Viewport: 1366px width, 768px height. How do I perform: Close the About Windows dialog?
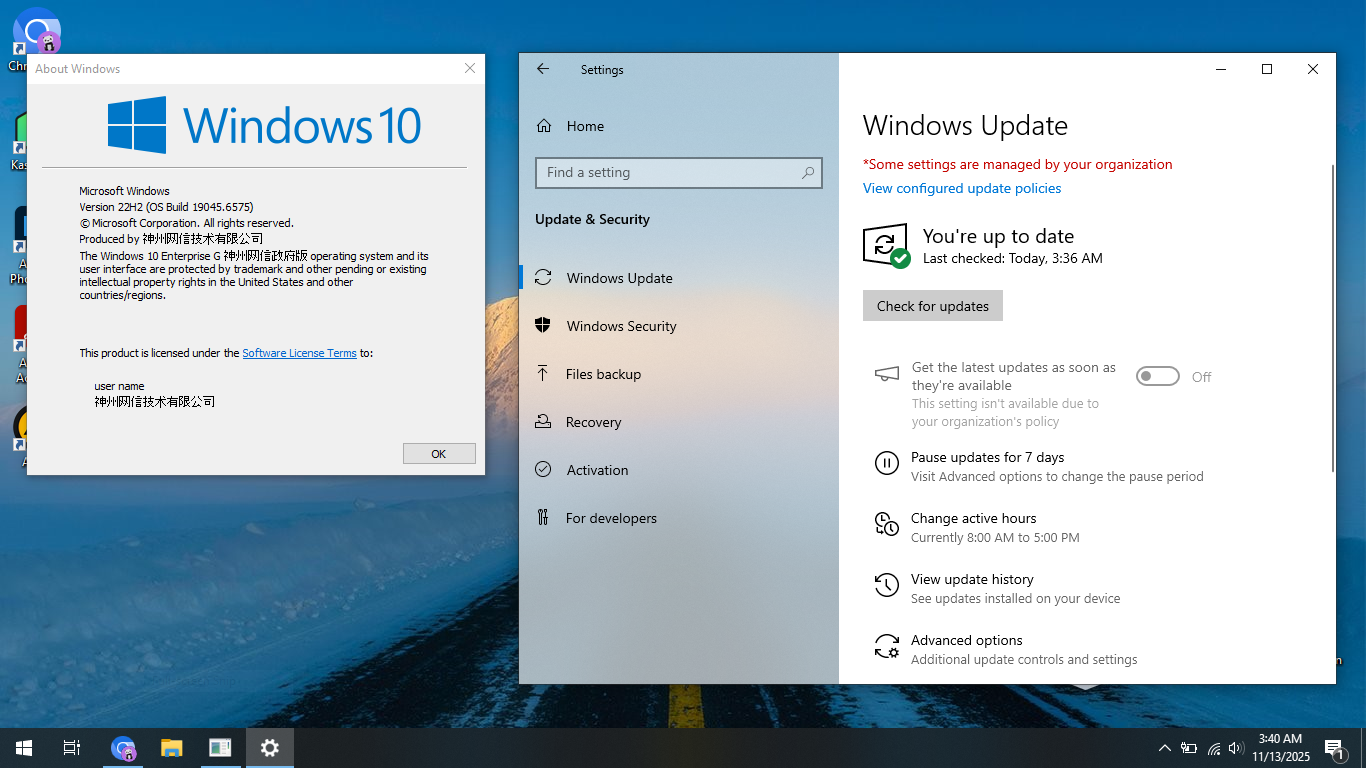click(470, 68)
